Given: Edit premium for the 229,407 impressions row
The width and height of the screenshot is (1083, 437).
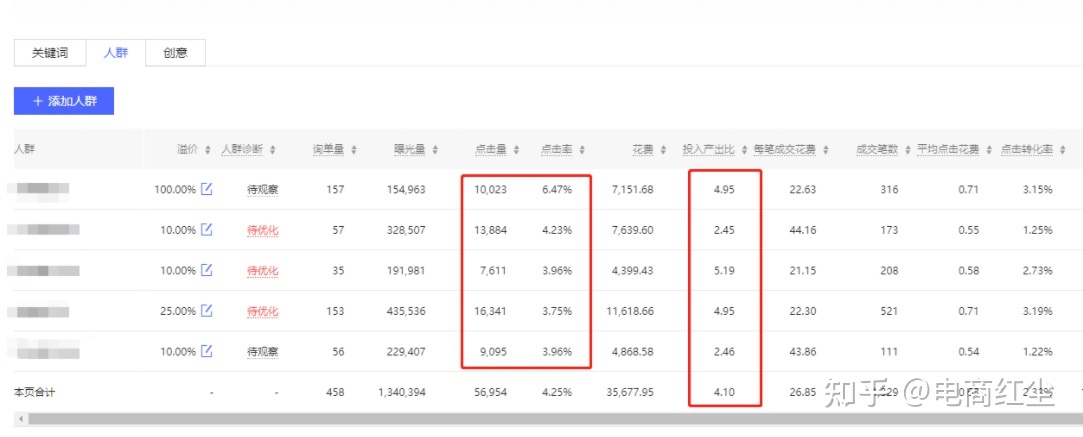Looking at the screenshot, I should (x=207, y=351).
